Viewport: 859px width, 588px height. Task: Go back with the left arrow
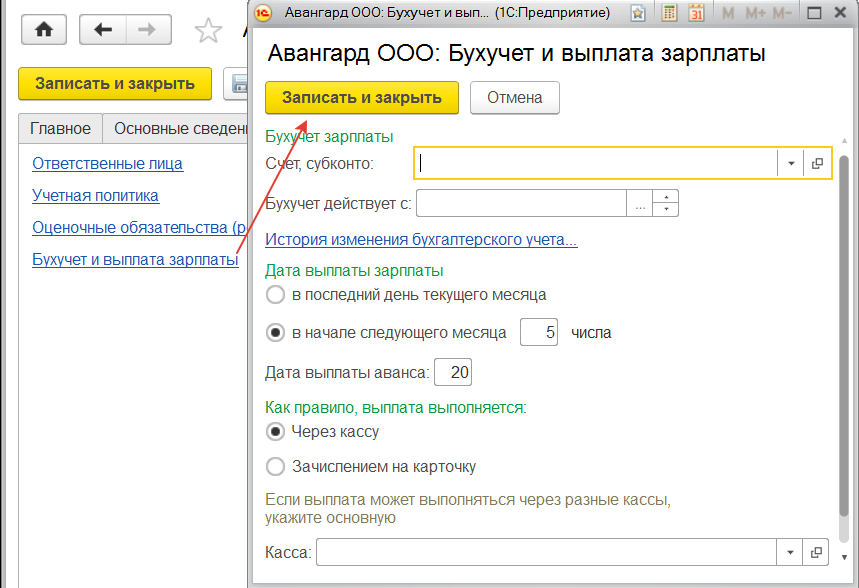(x=102, y=29)
